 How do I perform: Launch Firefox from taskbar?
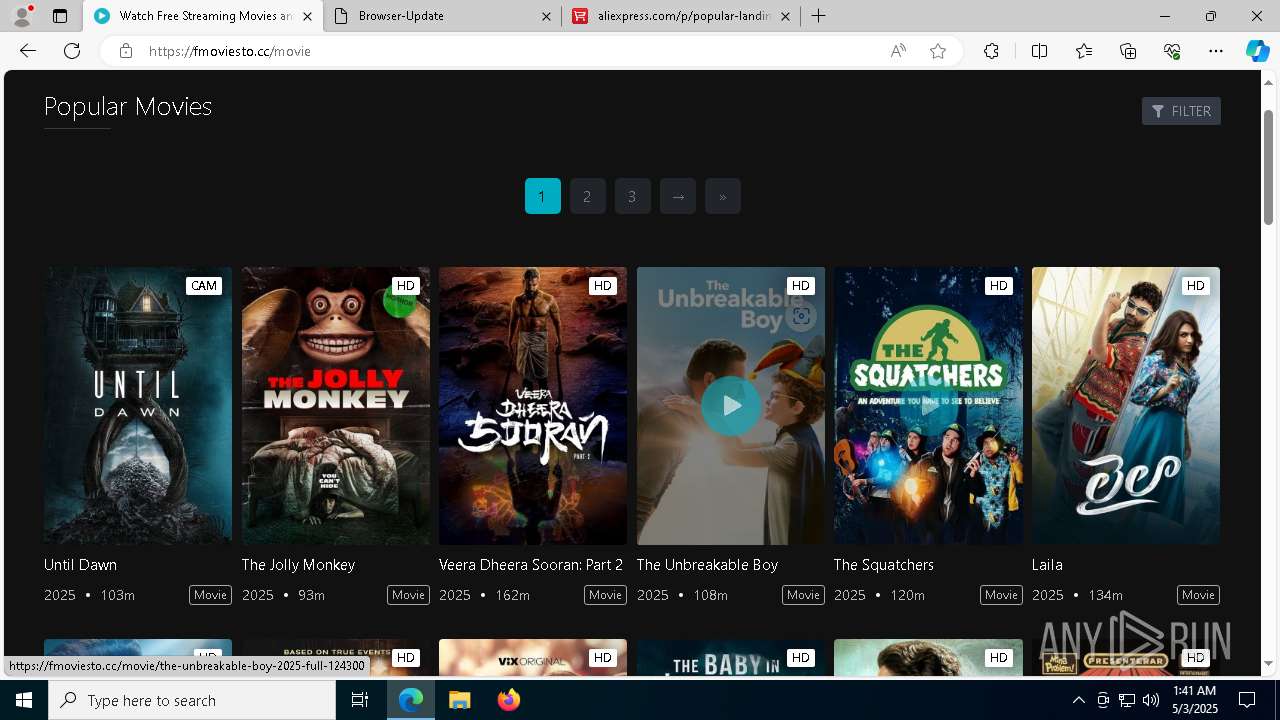pos(509,700)
